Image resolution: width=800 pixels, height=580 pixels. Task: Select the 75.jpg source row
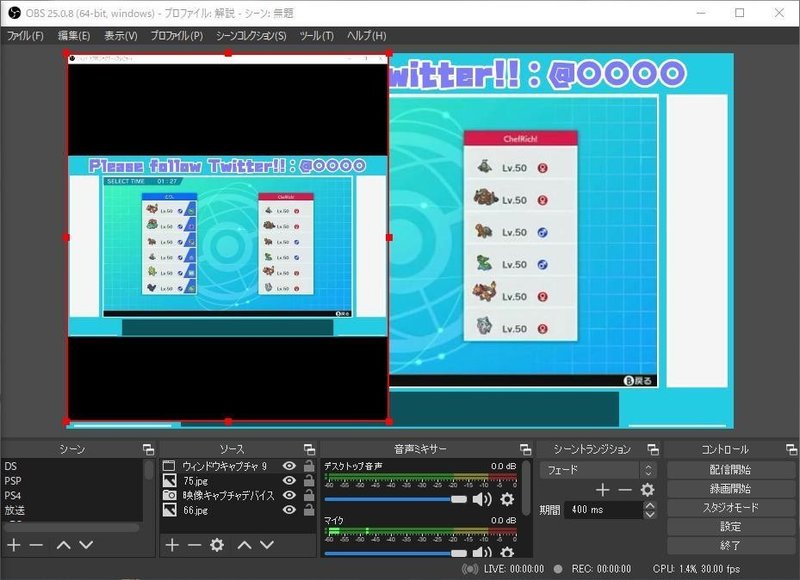(x=238, y=481)
